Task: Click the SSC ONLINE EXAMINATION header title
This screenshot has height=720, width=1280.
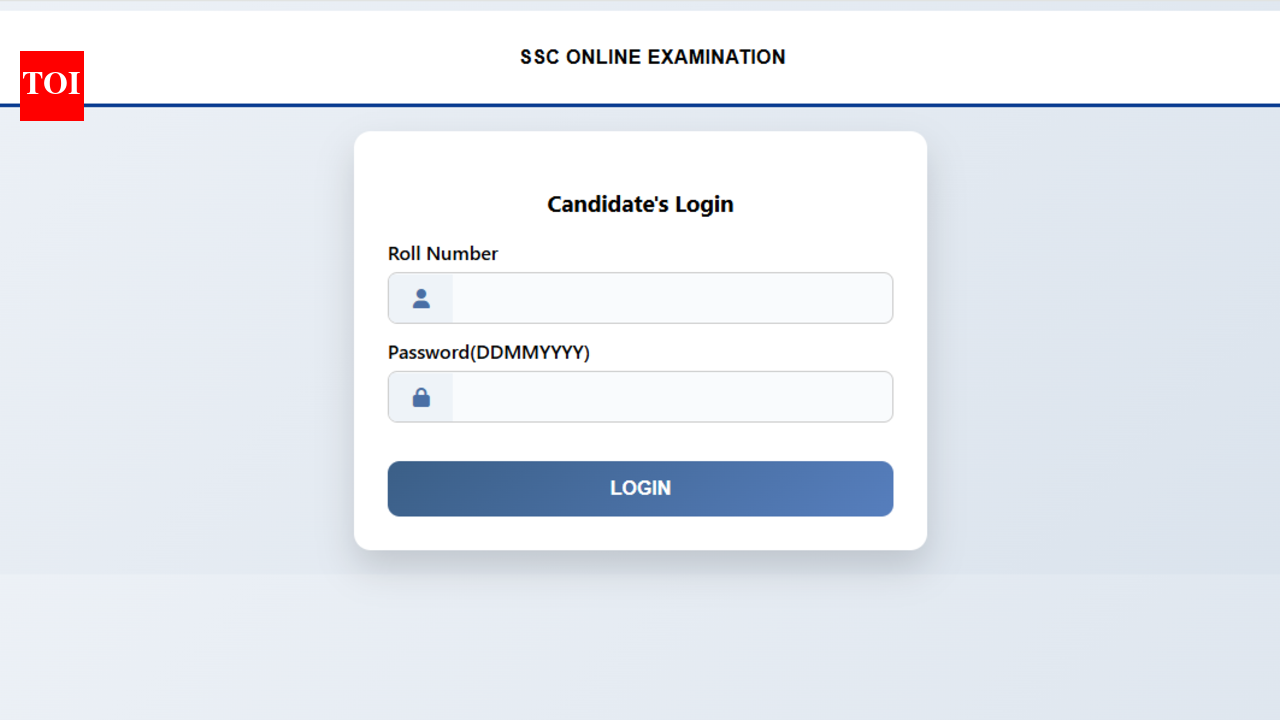Action: point(652,57)
